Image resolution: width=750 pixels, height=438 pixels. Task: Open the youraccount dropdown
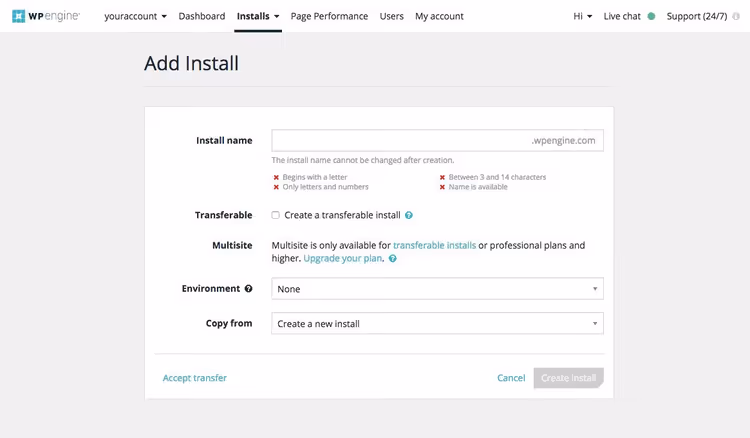(135, 16)
